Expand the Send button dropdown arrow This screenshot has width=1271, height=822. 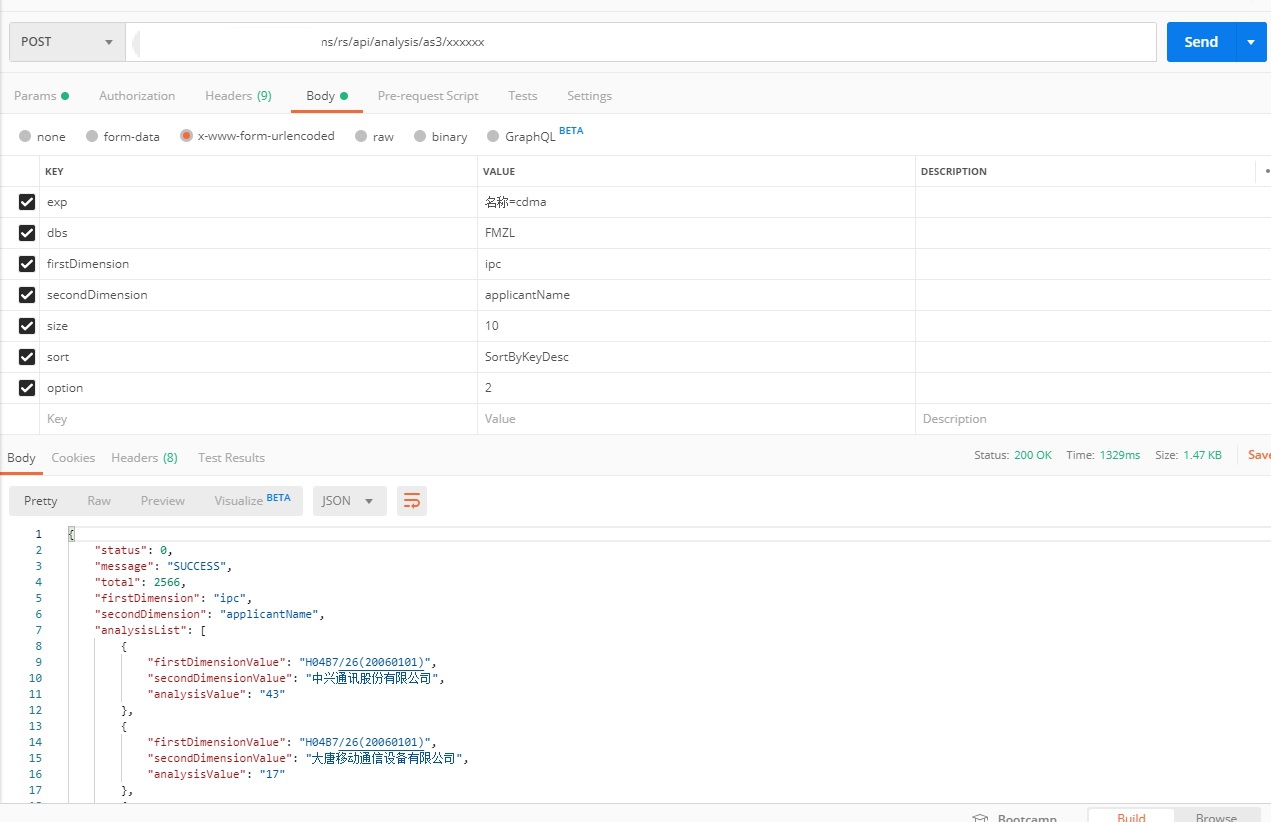(x=1250, y=42)
